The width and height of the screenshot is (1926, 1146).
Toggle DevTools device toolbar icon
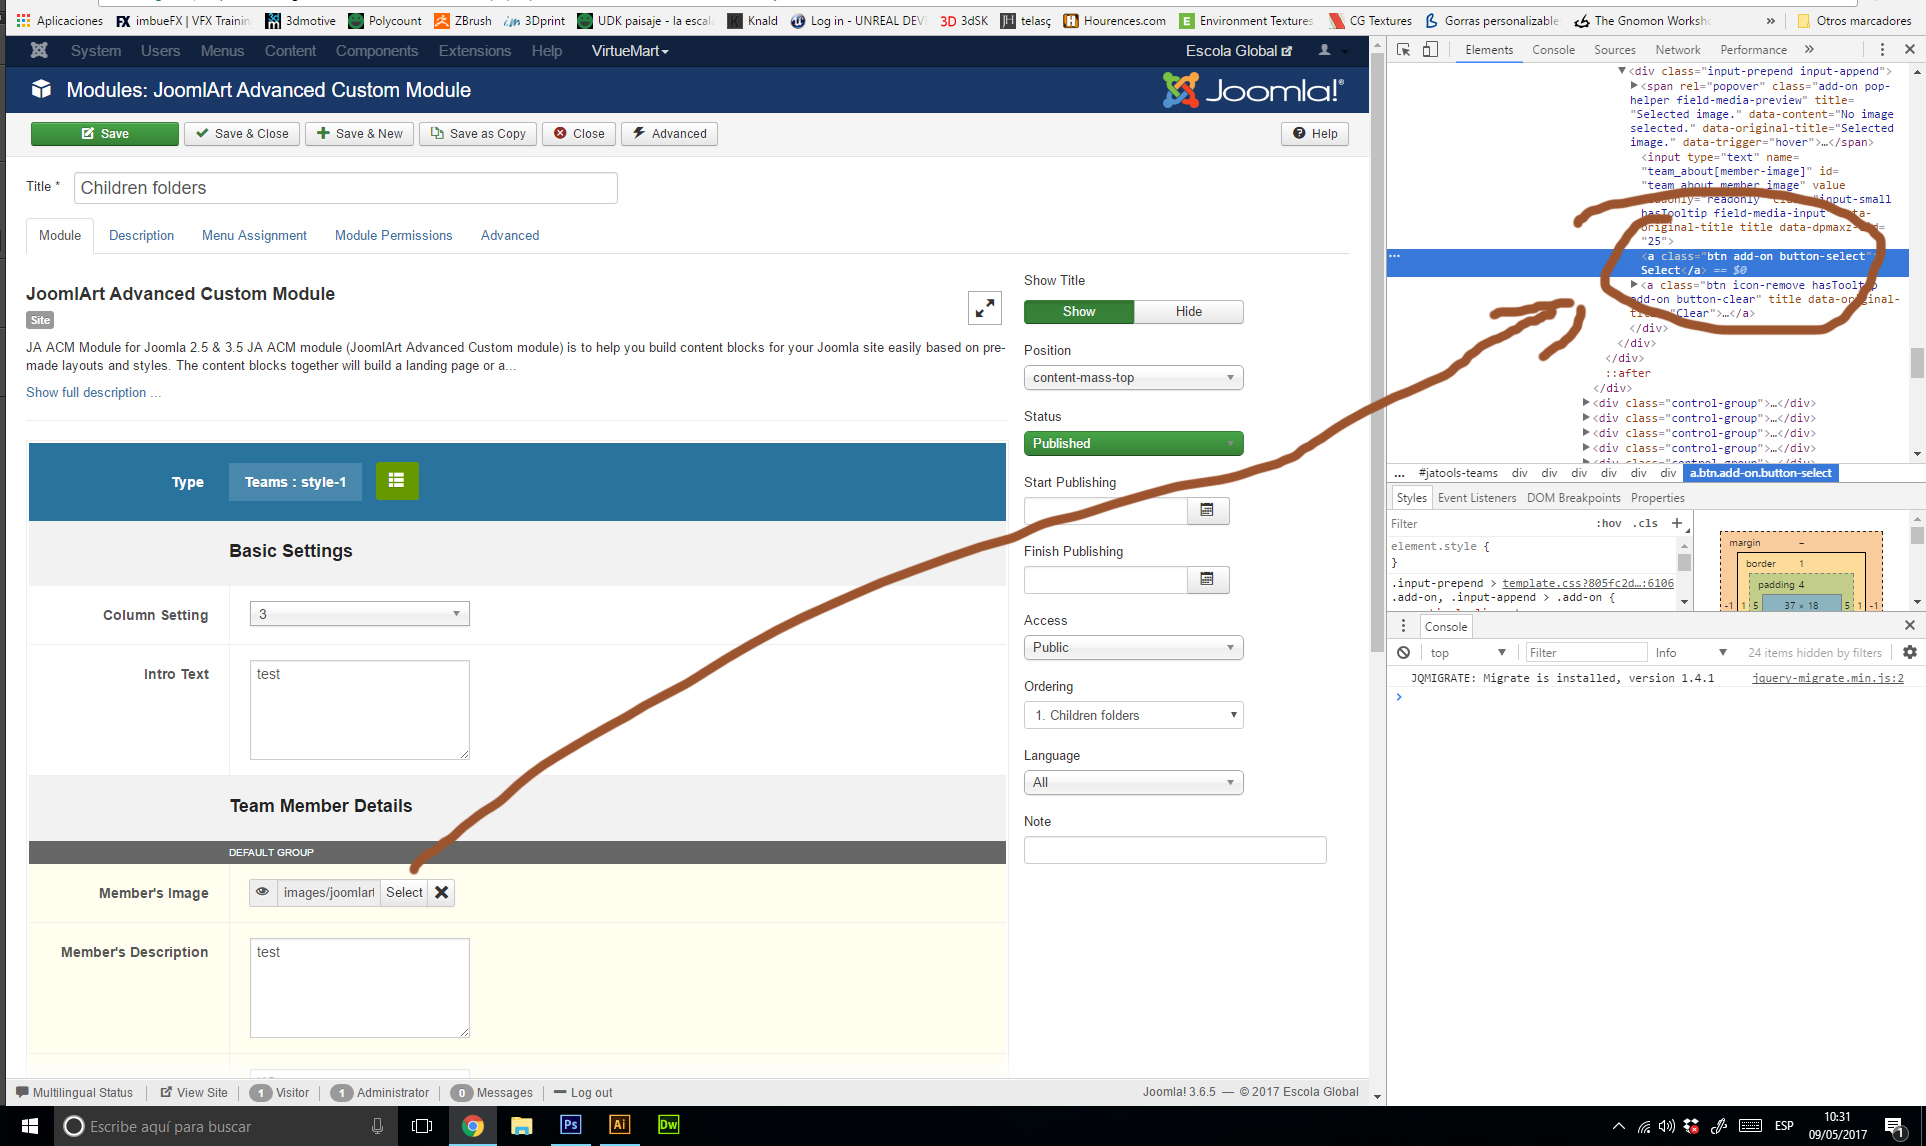click(1430, 50)
